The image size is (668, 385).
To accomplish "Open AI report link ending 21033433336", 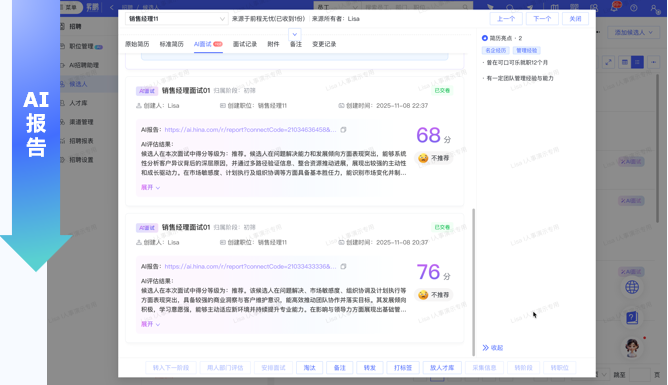I will click(250, 267).
